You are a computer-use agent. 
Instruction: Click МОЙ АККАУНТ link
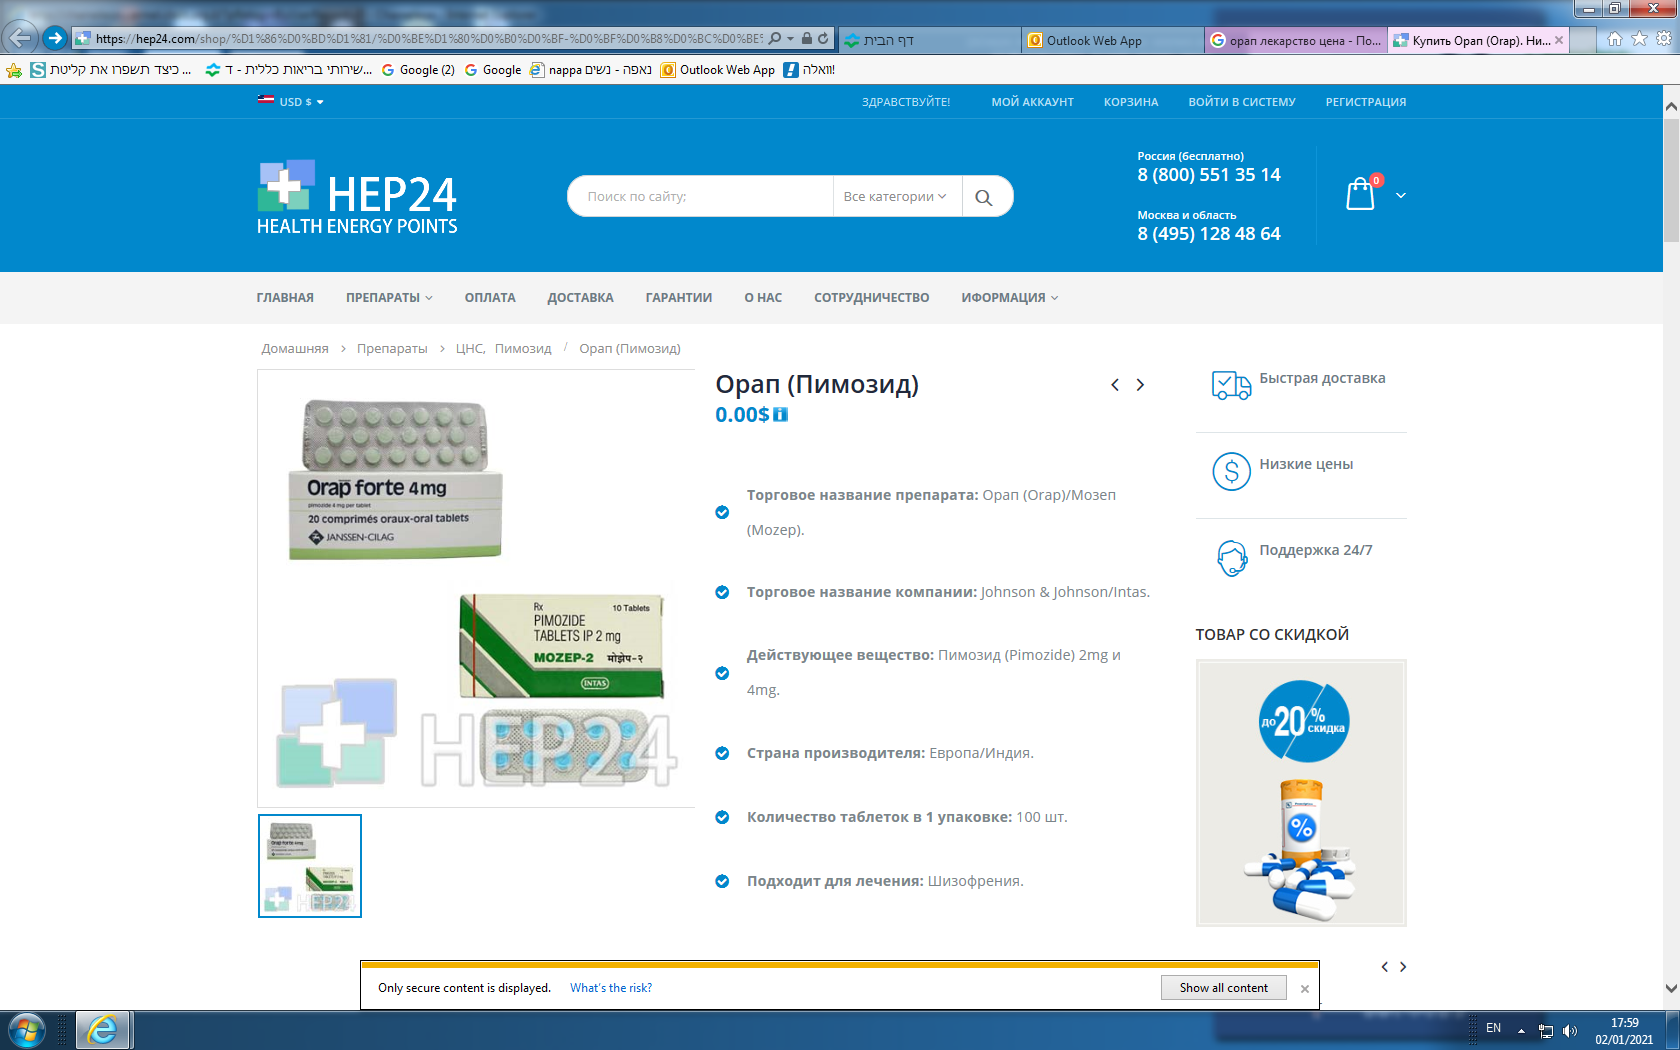click(x=1032, y=102)
